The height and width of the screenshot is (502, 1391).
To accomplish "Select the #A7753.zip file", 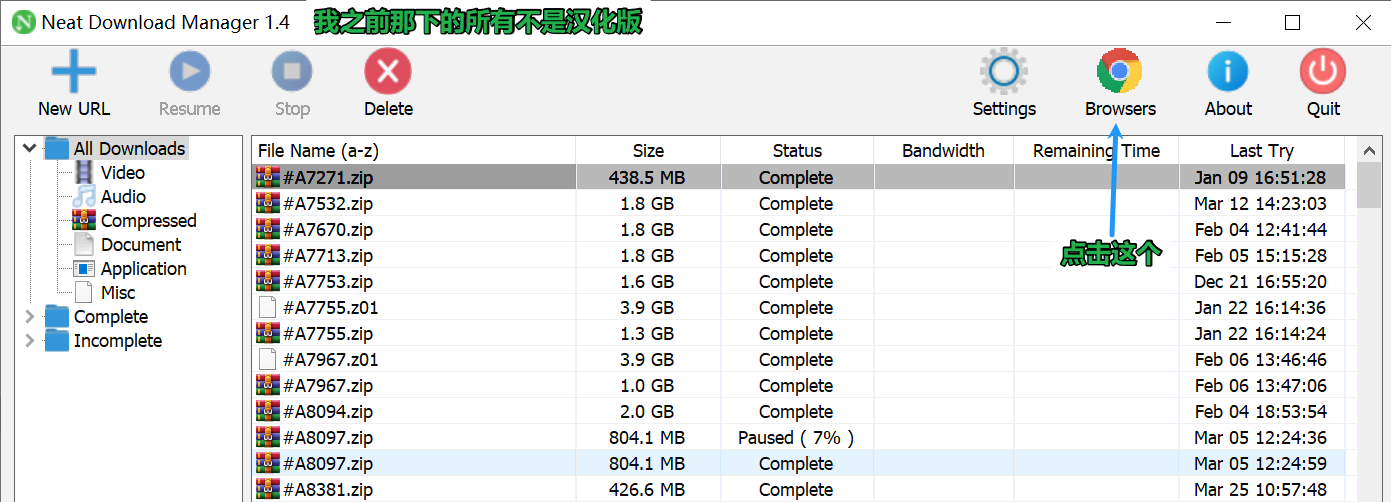I will tap(328, 282).
